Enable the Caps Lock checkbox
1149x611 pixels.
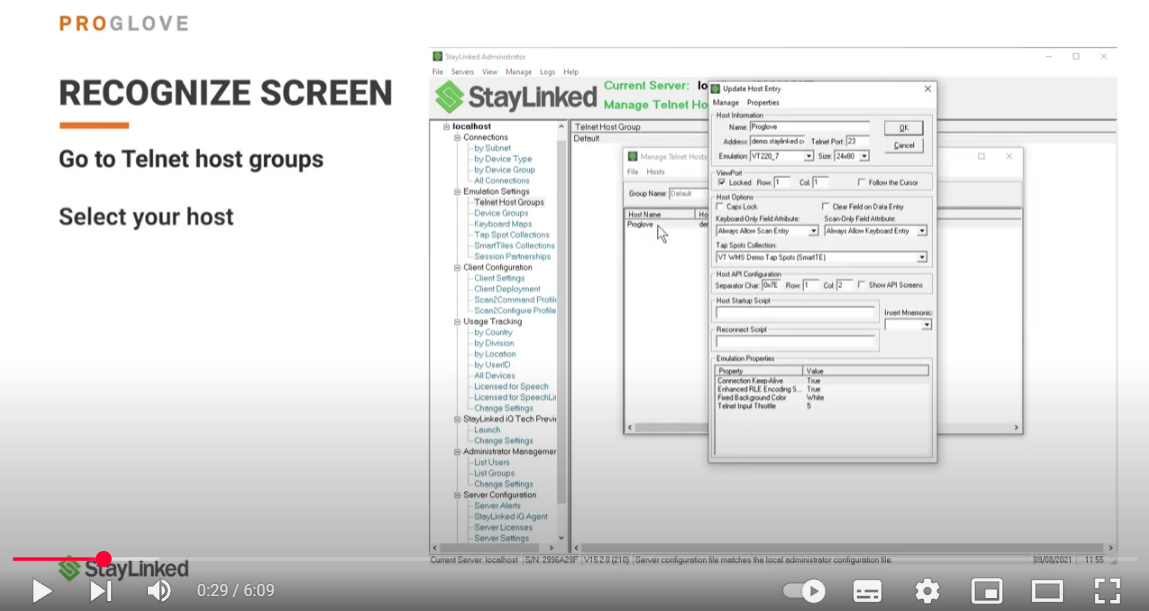tap(722, 207)
